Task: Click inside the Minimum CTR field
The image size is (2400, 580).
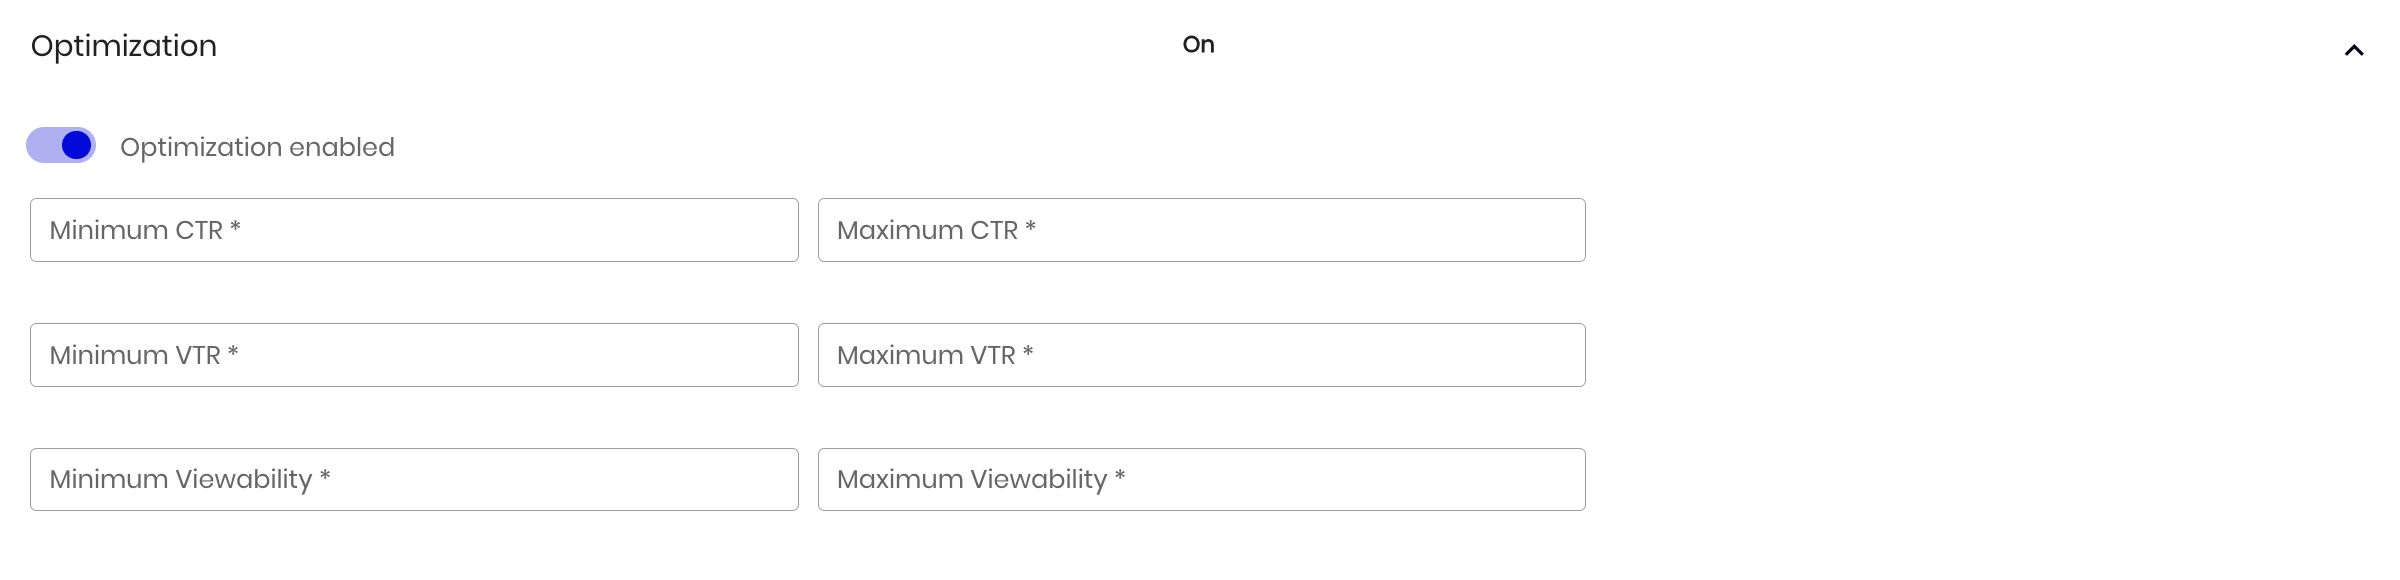Action: [414, 230]
